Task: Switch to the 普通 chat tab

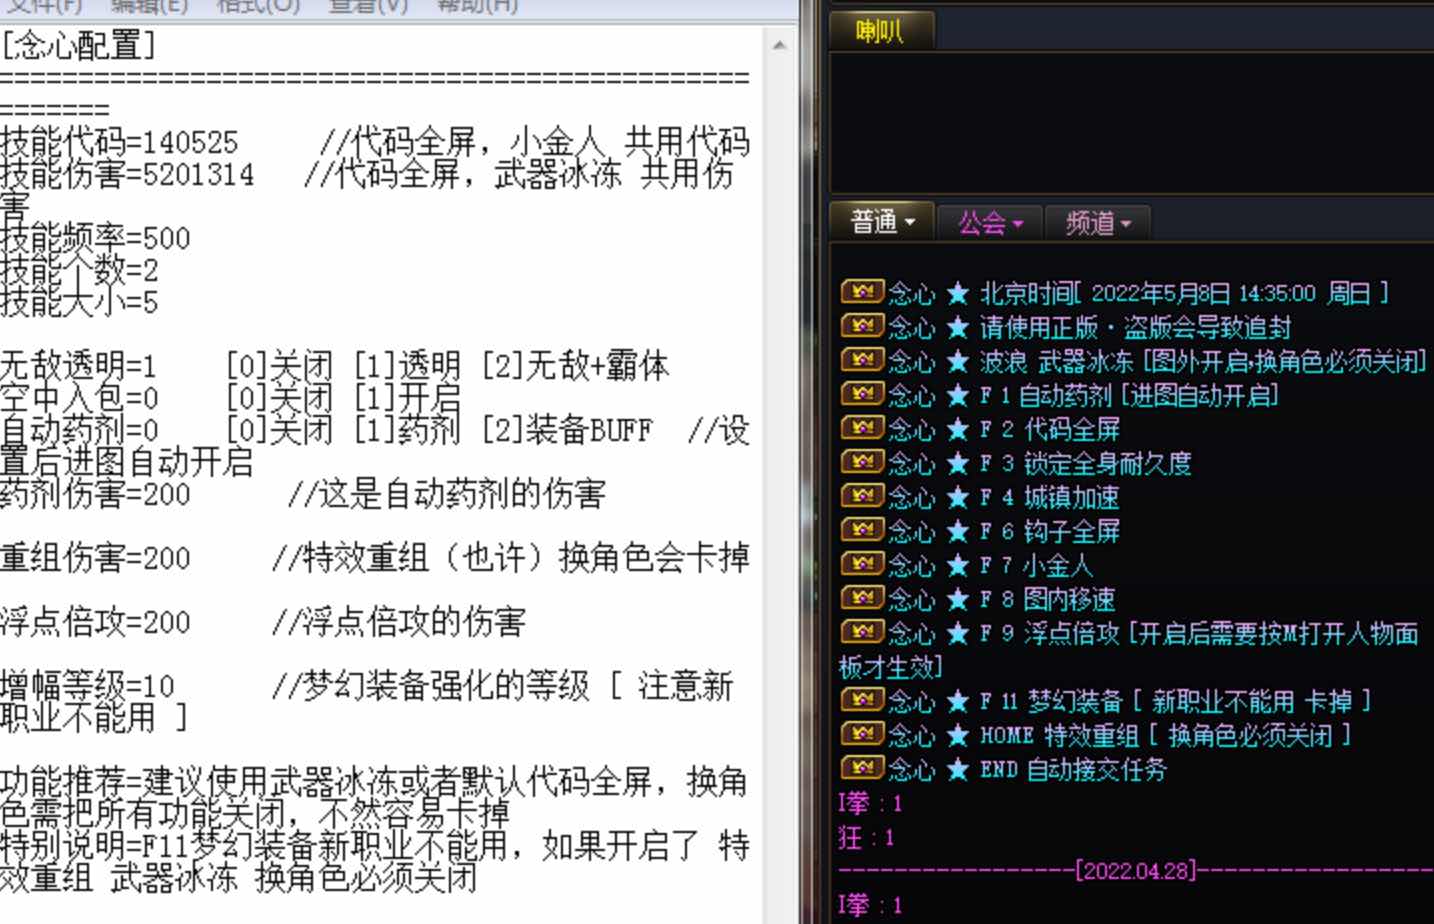Action: tap(882, 222)
